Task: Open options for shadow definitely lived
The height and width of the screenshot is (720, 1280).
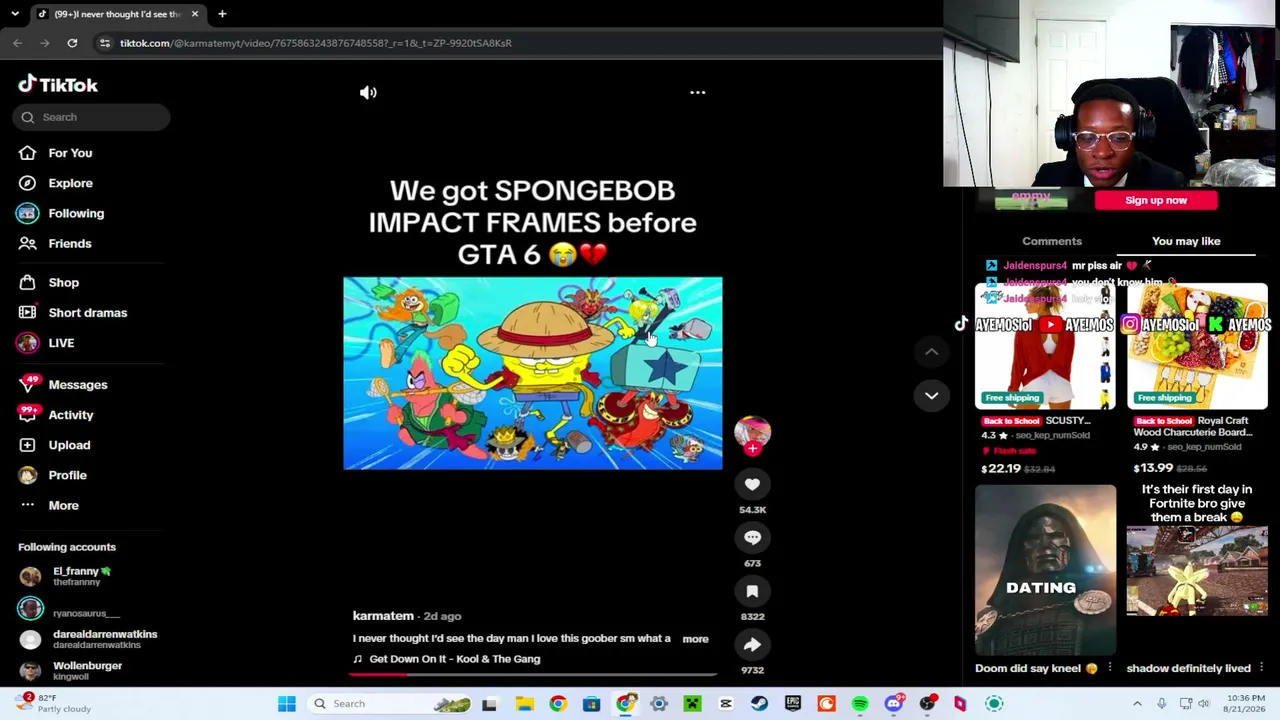Action: click(x=1261, y=668)
